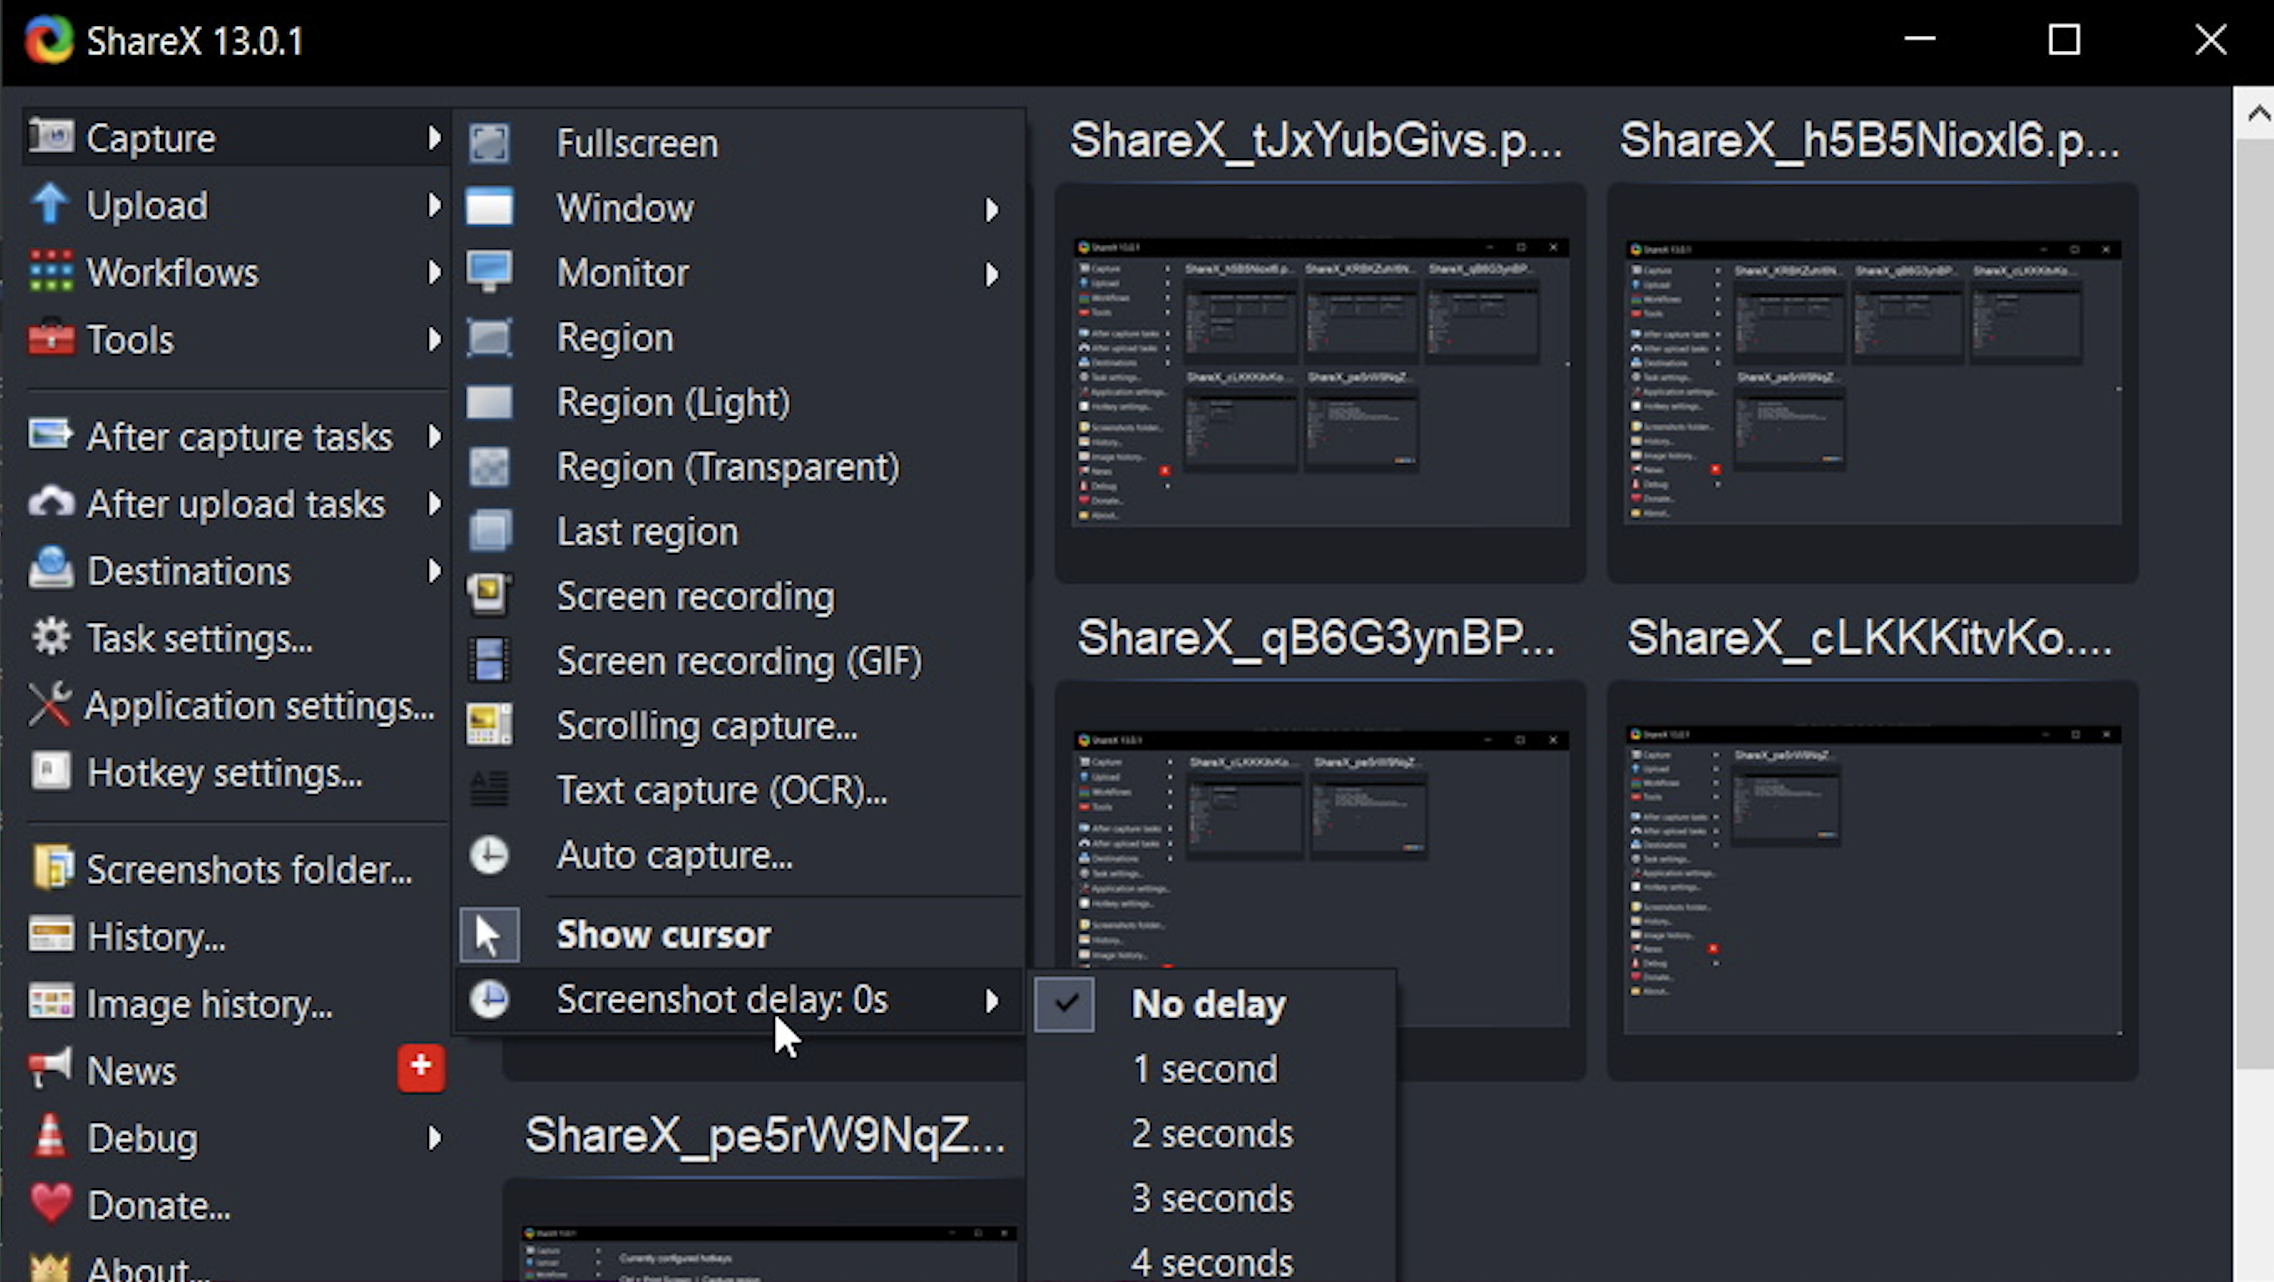Click the ShareX_qB6G3ynBP file name
Image resolution: width=2274 pixels, height=1282 pixels.
(x=1316, y=638)
